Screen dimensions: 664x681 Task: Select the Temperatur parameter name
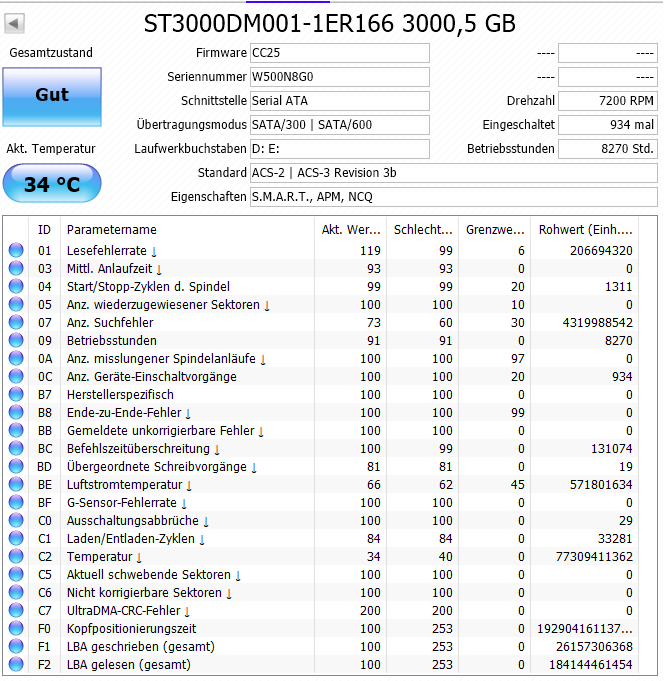pyautogui.click(x=99, y=557)
